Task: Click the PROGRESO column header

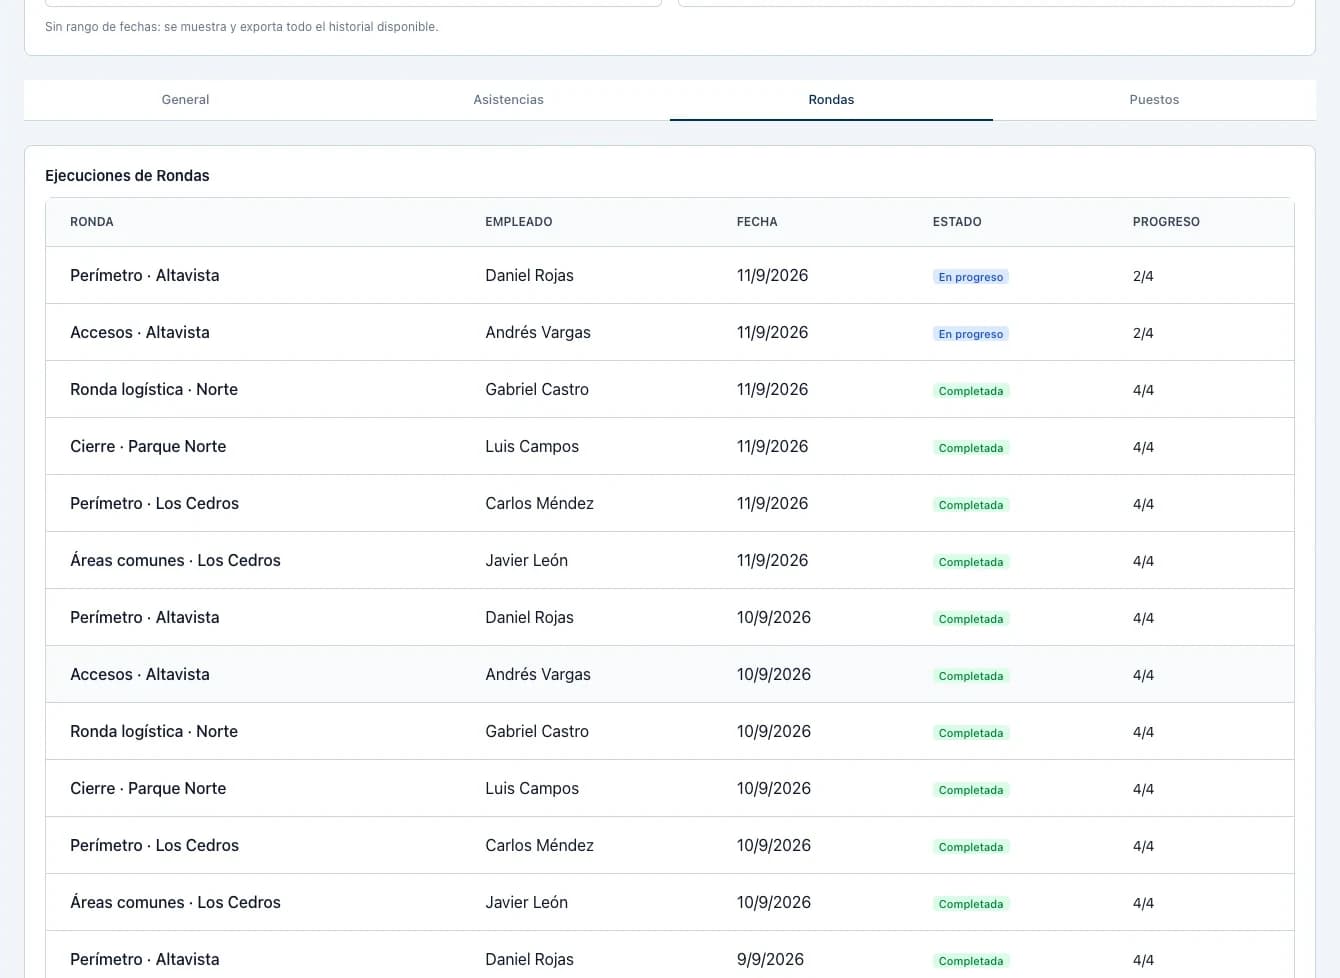Action: click(x=1166, y=222)
